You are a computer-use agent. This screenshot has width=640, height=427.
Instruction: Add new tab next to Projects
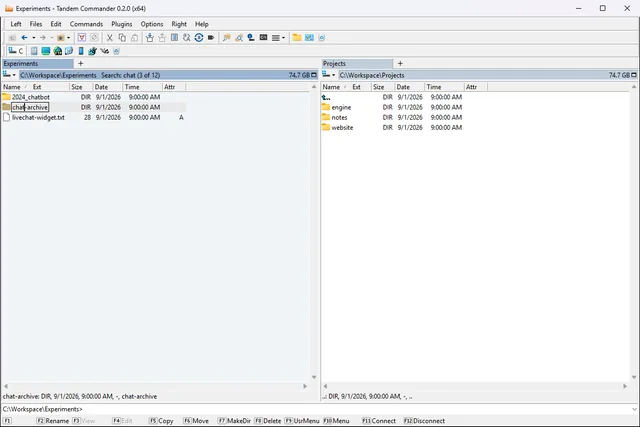400,64
